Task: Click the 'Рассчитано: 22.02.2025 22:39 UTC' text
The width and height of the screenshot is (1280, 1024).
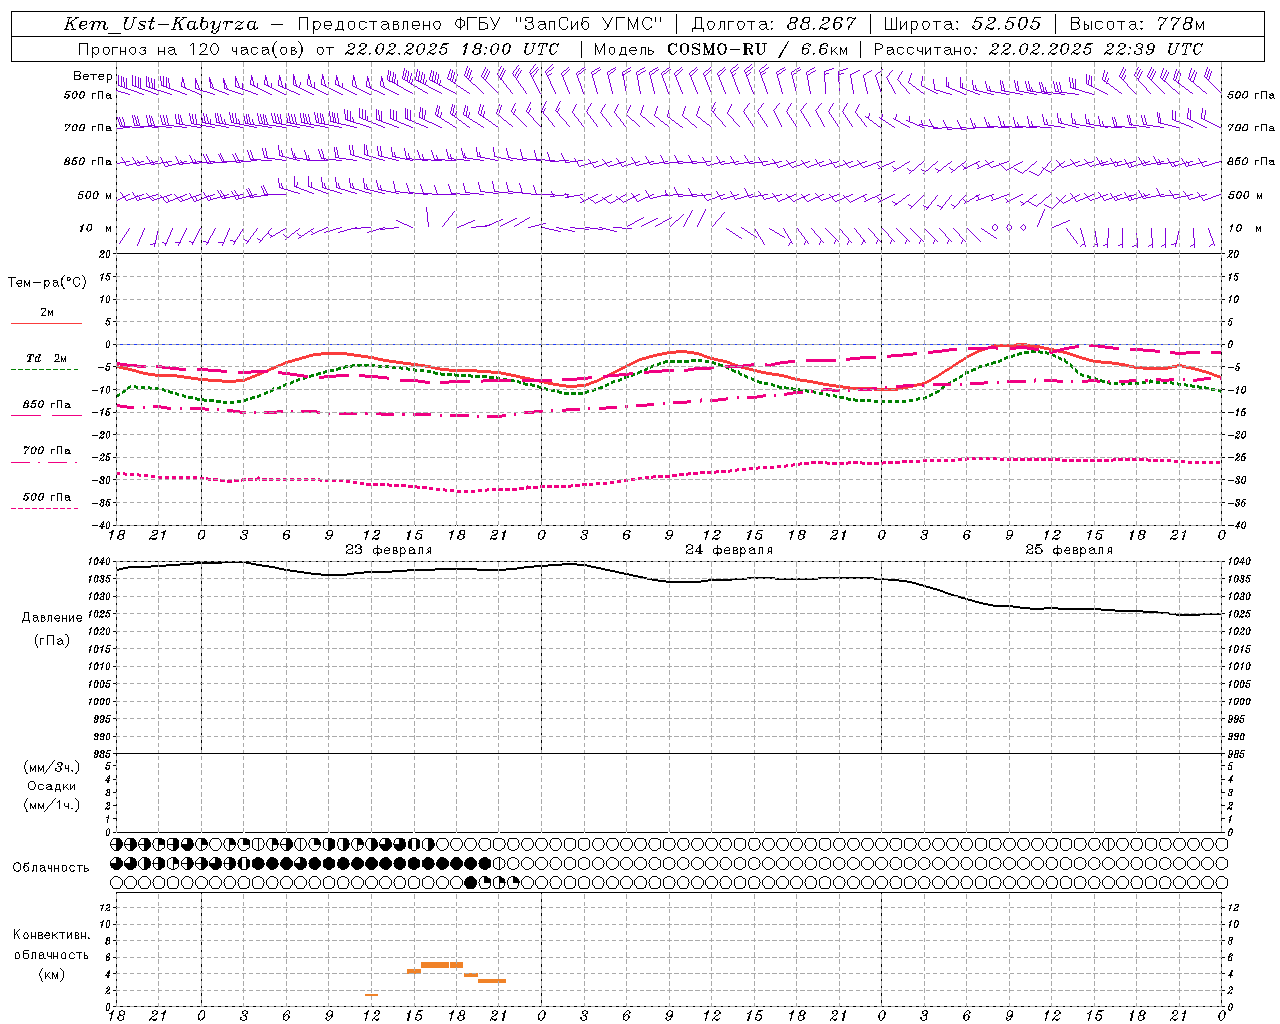Action: pyautogui.click(x=1038, y=49)
